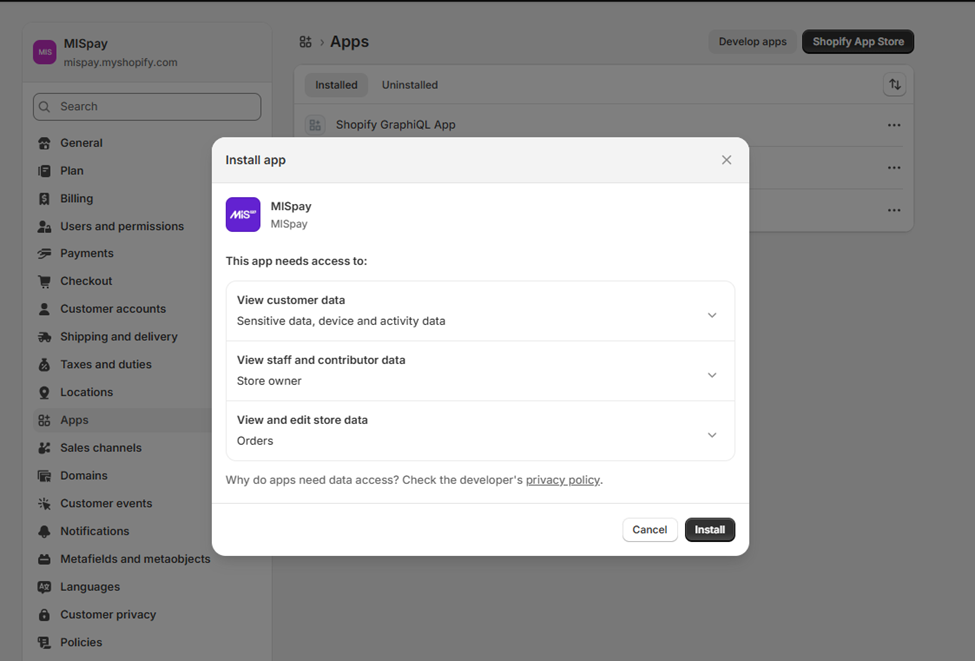Click the 'Orders' permission text
The height and width of the screenshot is (661, 975).
point(255,441)
